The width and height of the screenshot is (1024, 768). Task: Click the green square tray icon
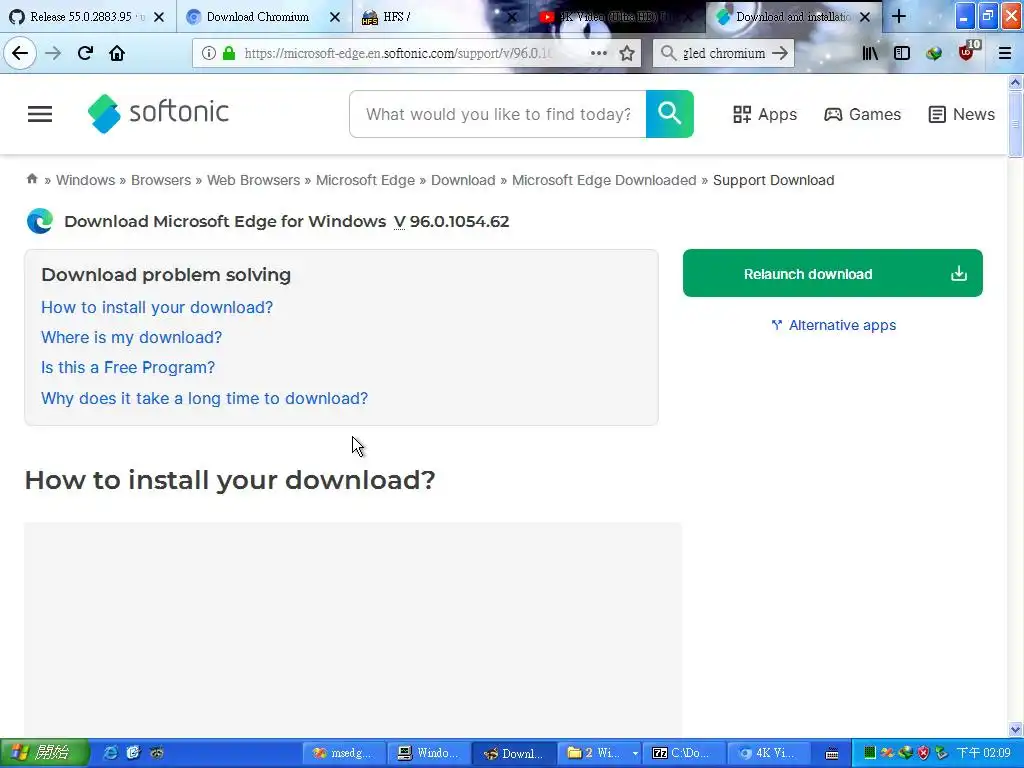(869, 753)
